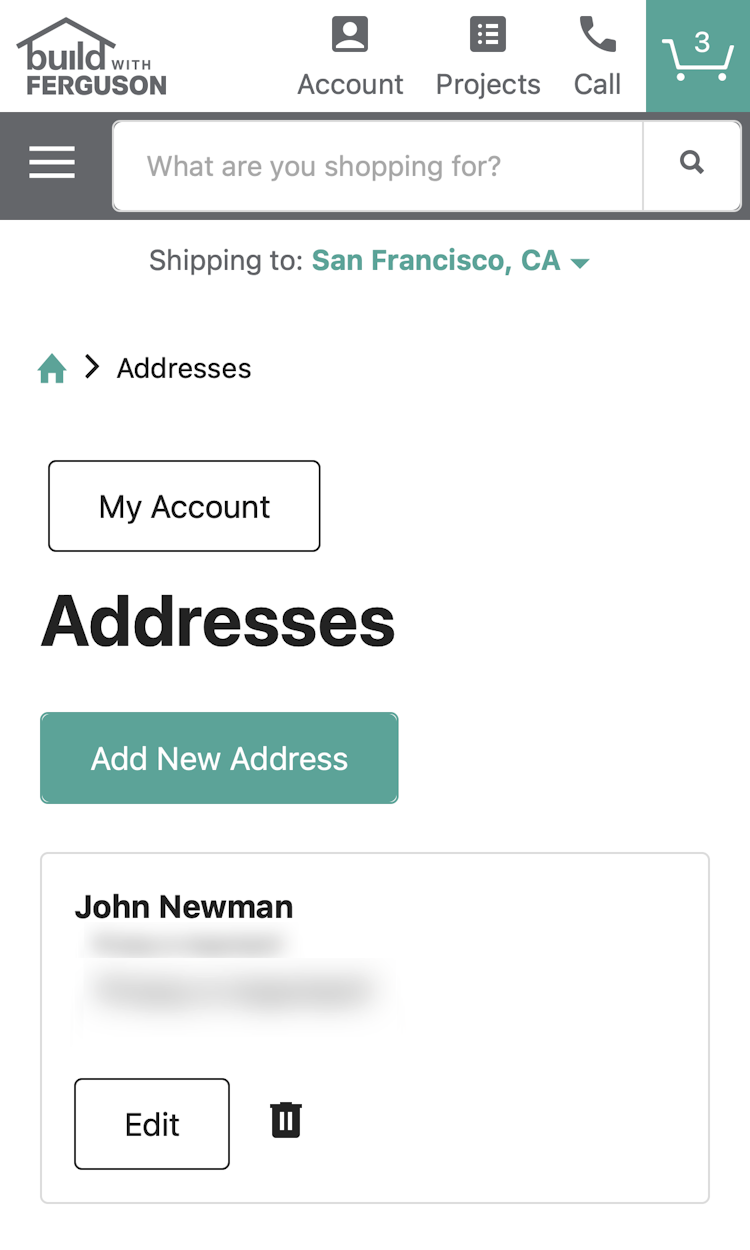The height and width of the screenshot is (1250, 750).
Task: Select the Addresses breadcrumb entry
Action: (183, 368)
